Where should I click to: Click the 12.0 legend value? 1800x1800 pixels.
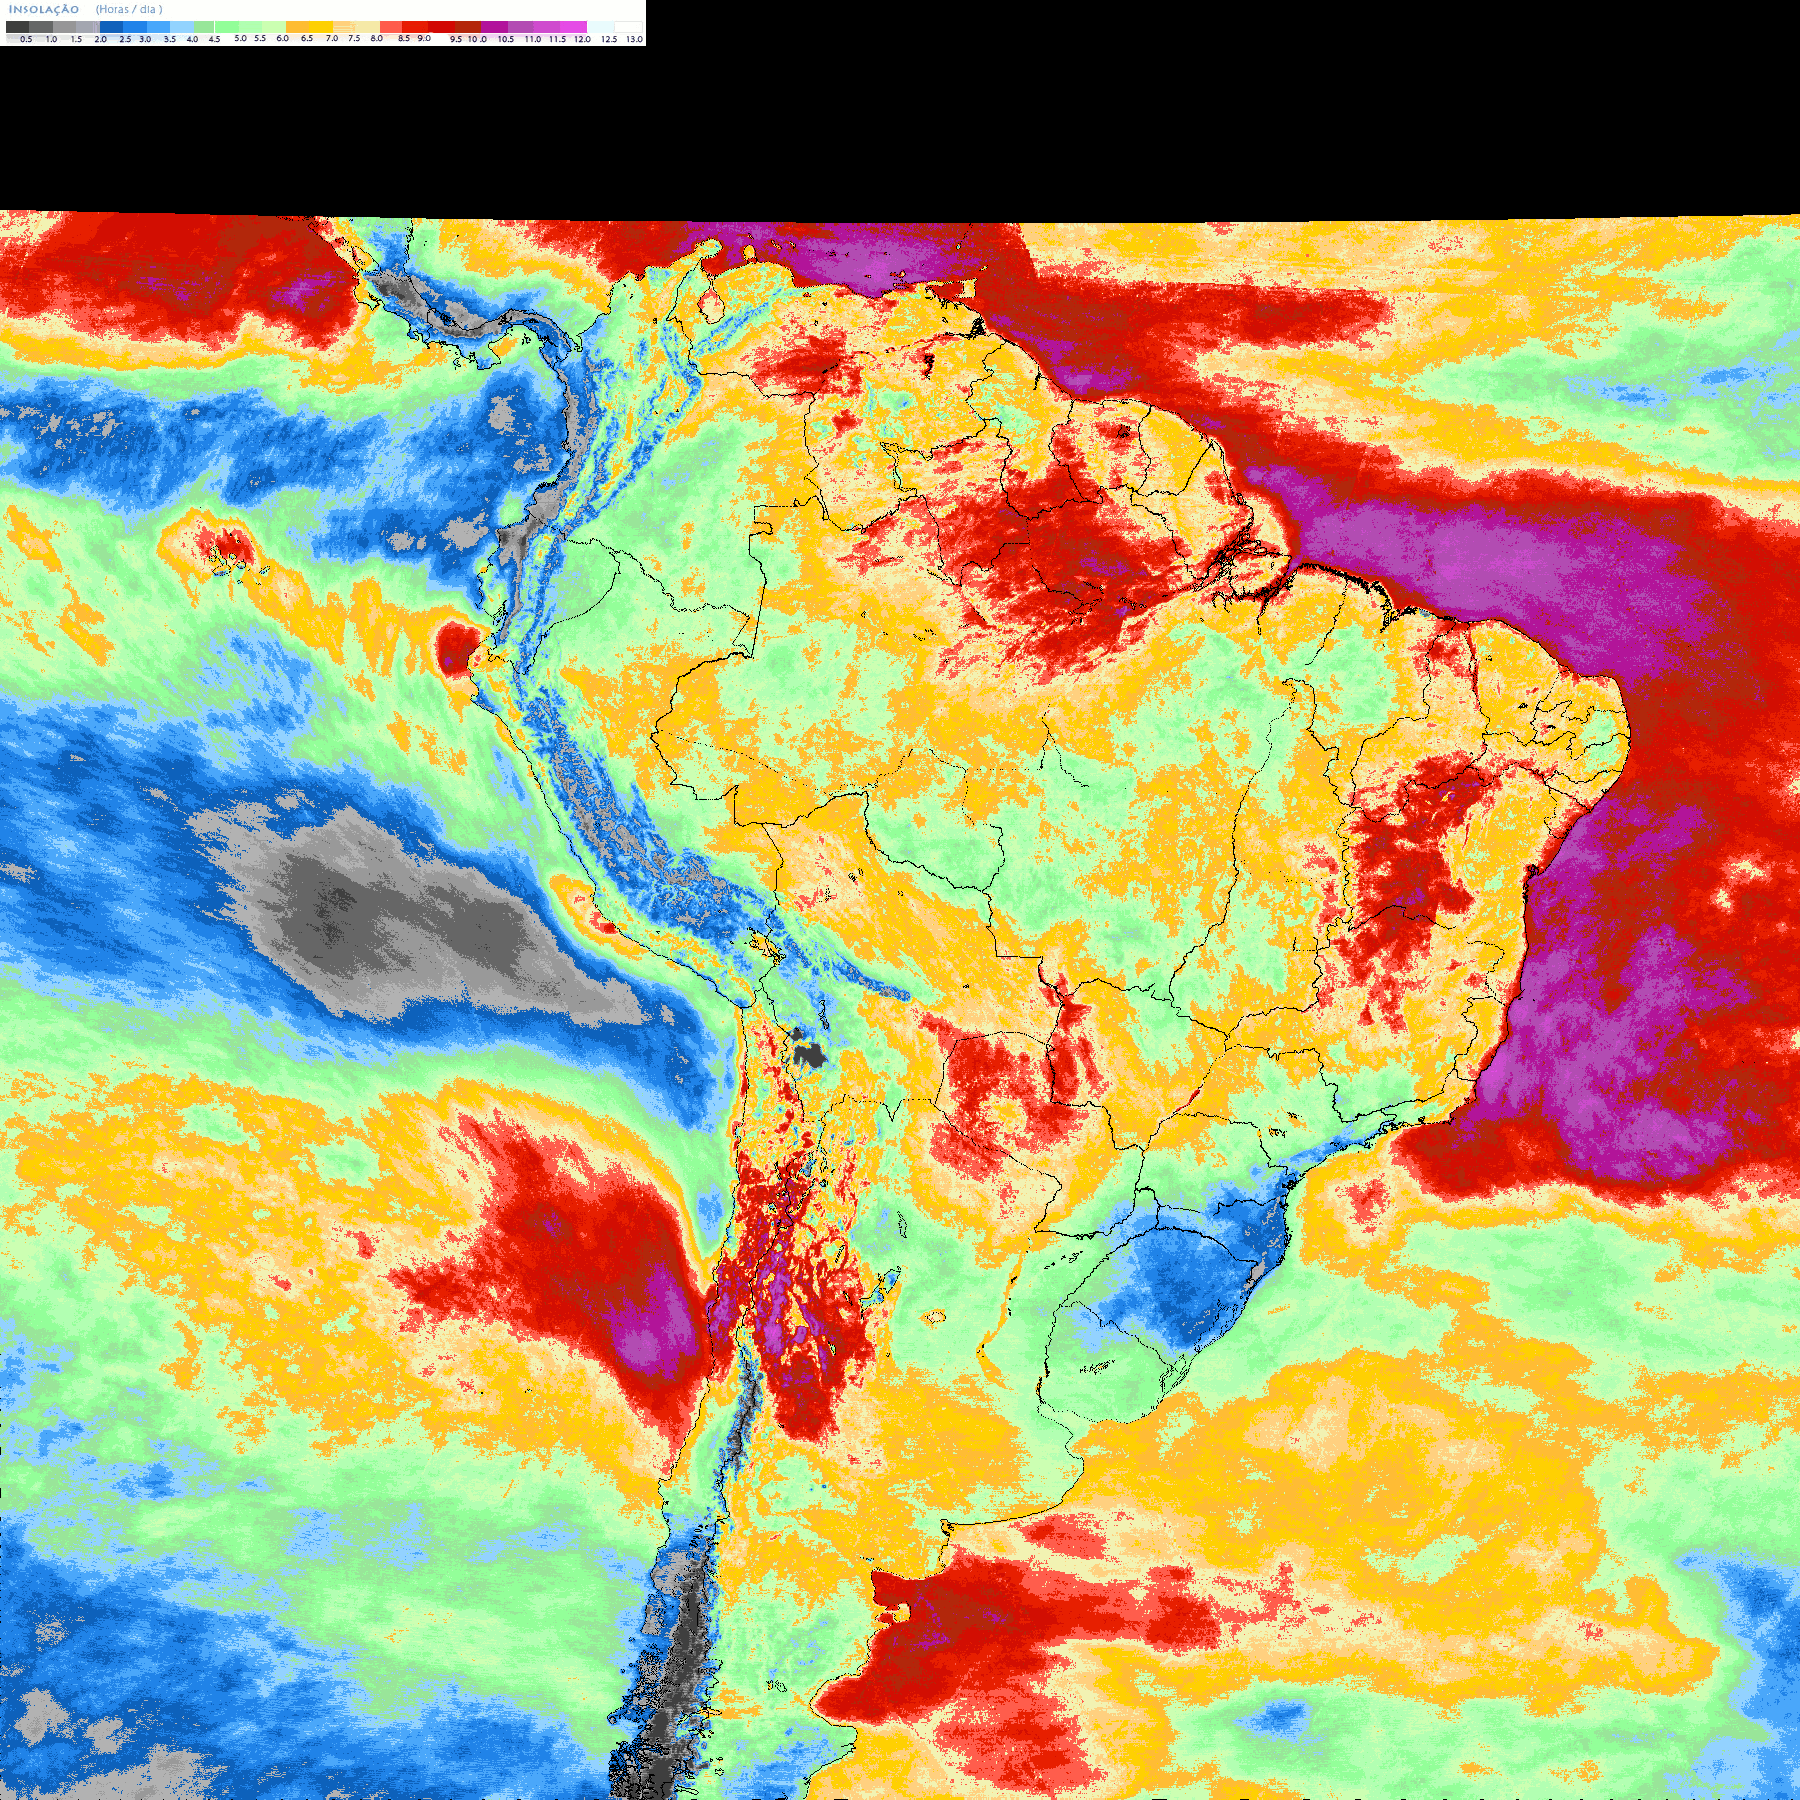point(582,39)
